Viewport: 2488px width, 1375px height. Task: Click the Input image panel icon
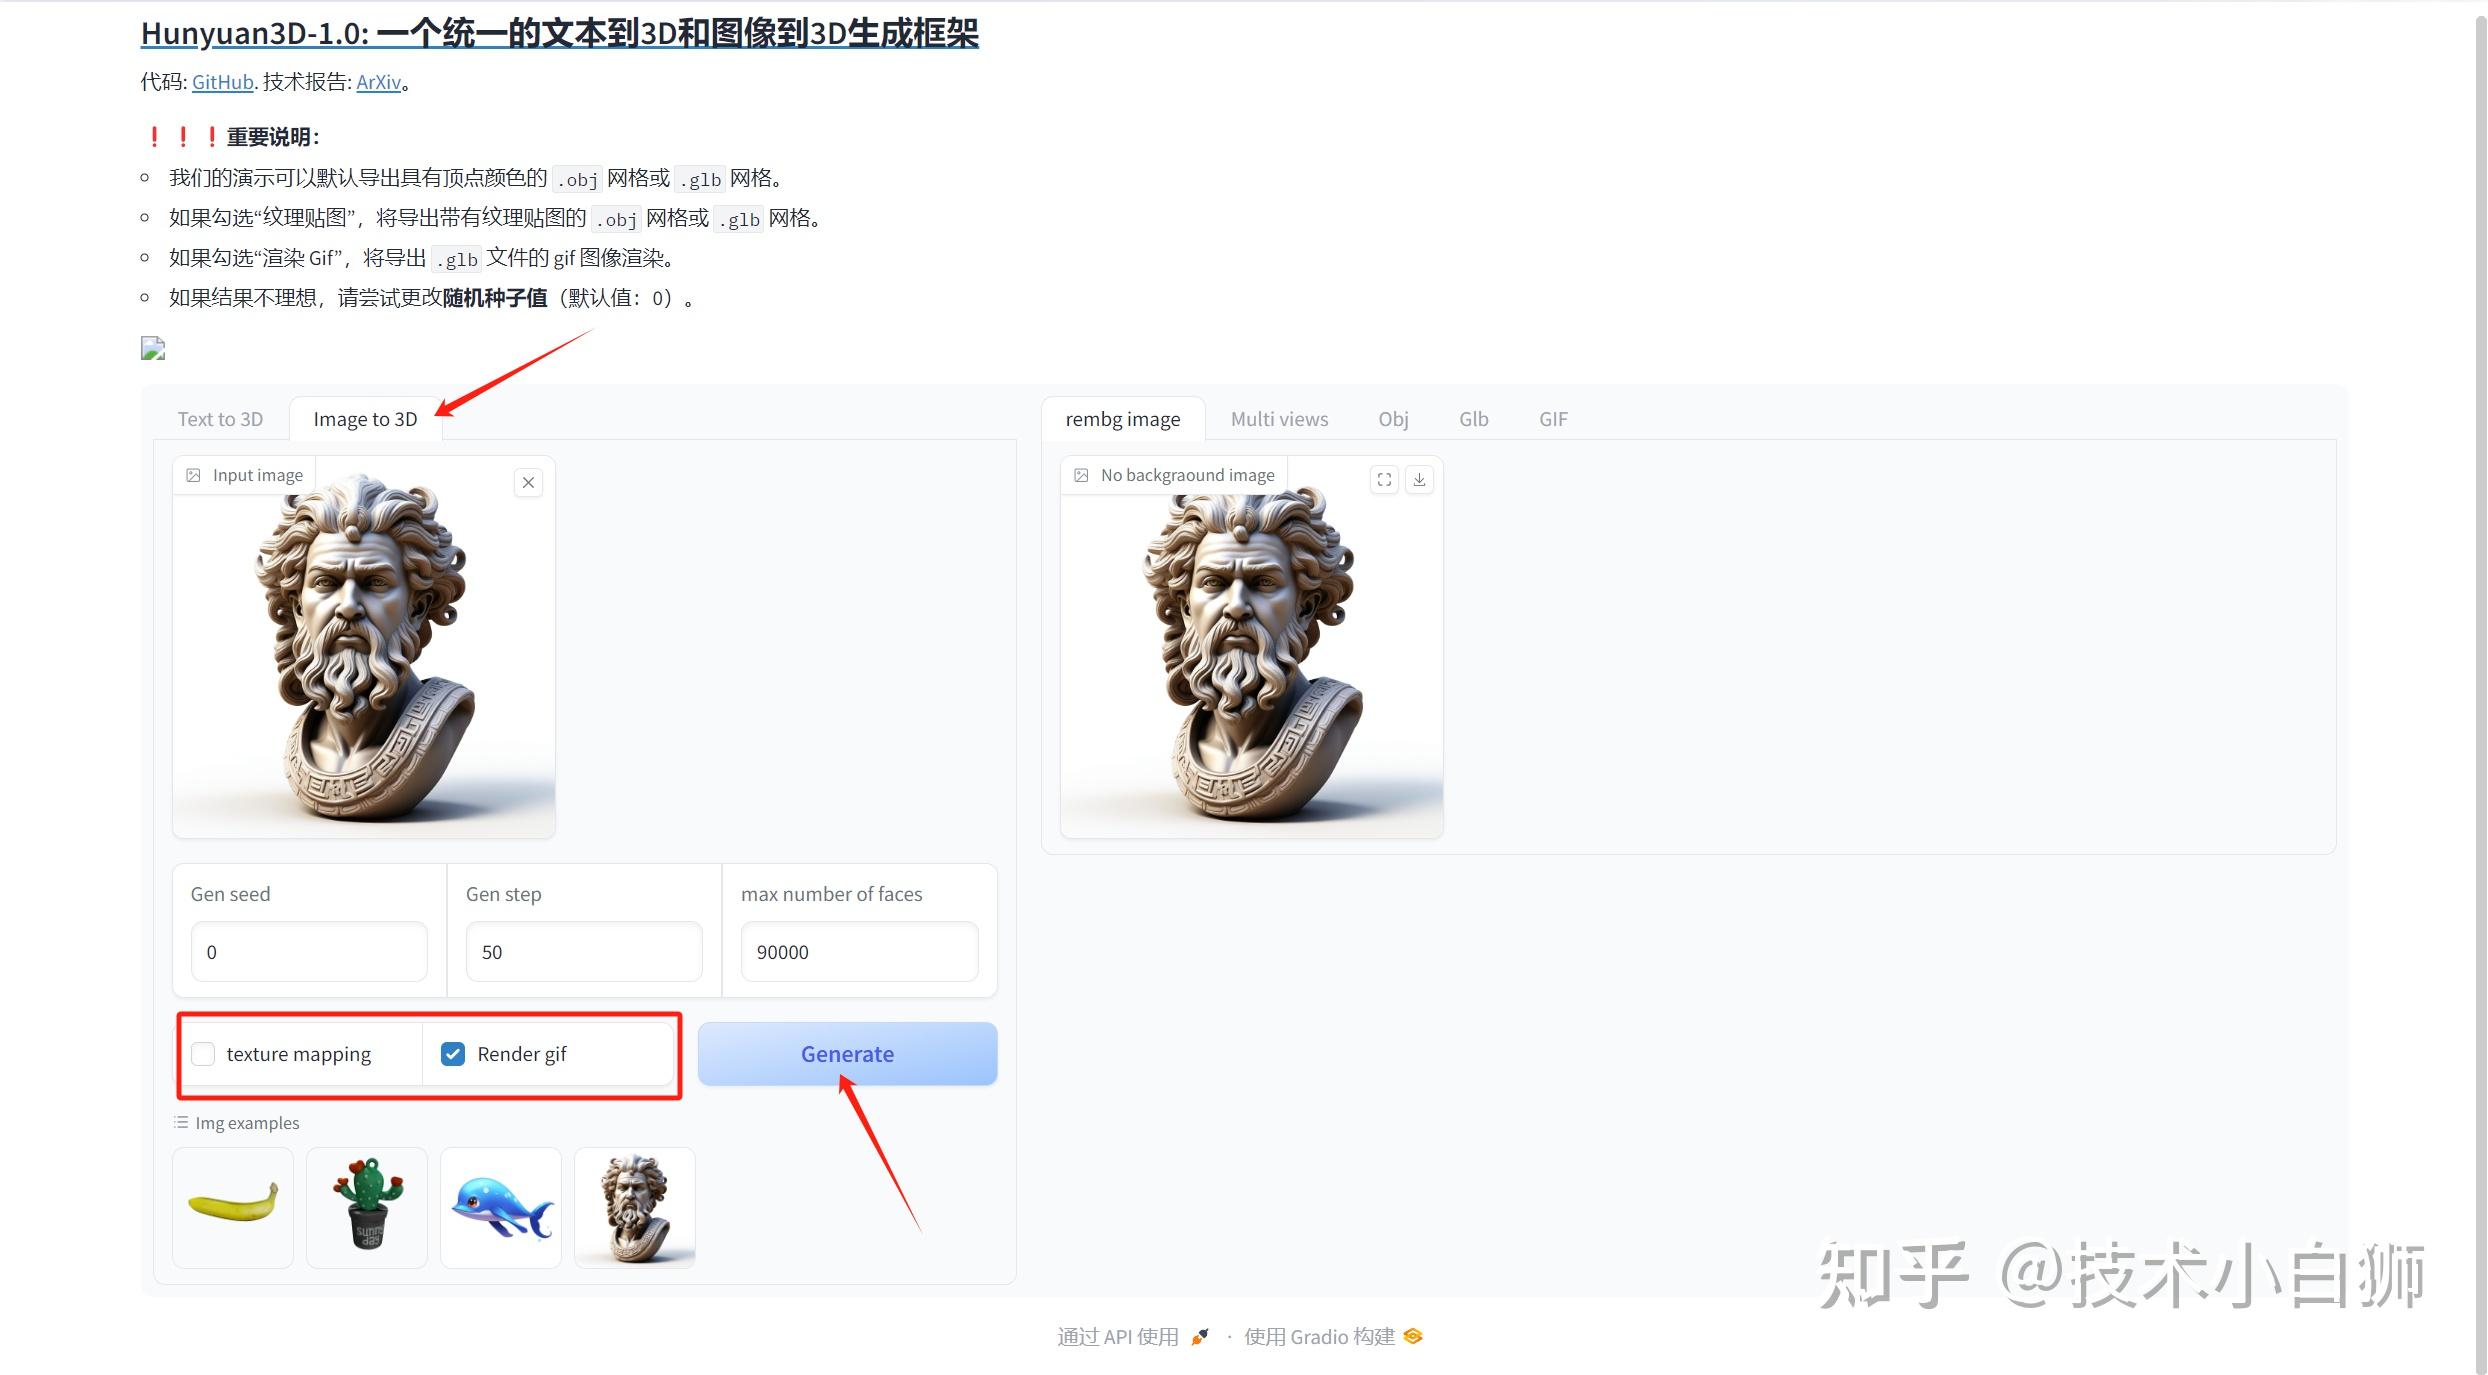coord(193,475)
